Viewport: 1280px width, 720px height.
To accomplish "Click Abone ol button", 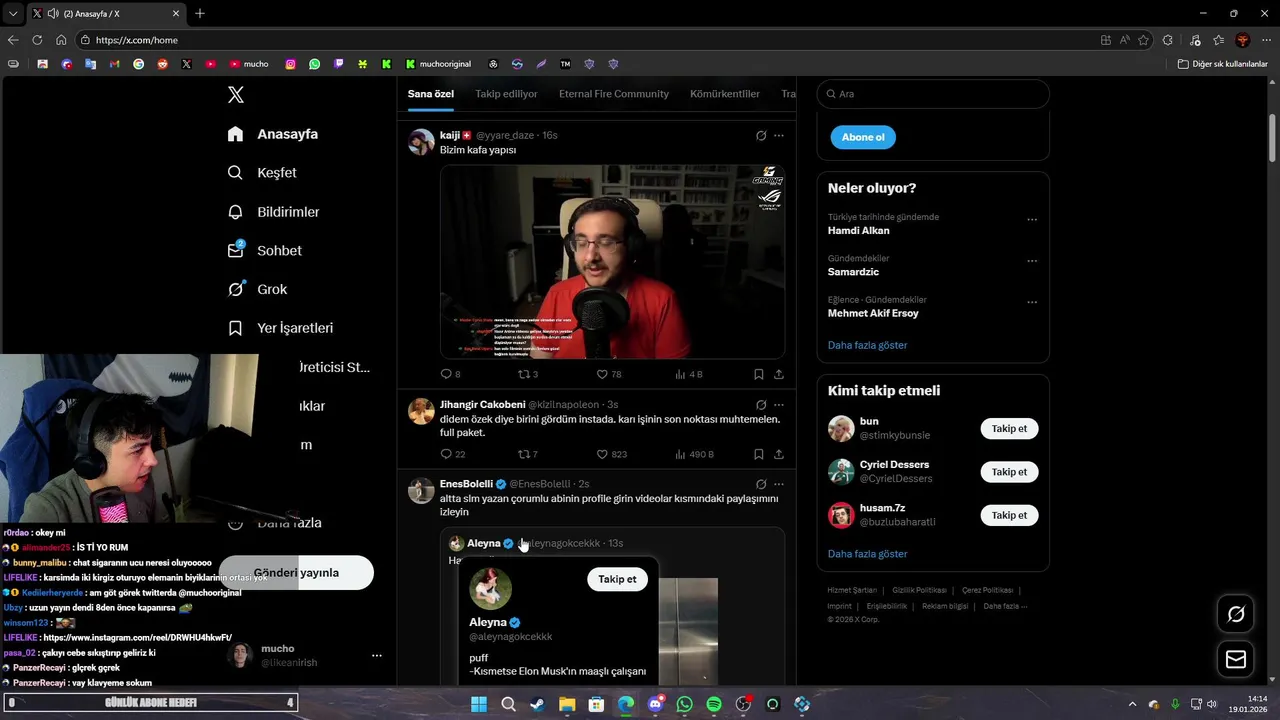I will pyautogui.click(x=863, y=137).
